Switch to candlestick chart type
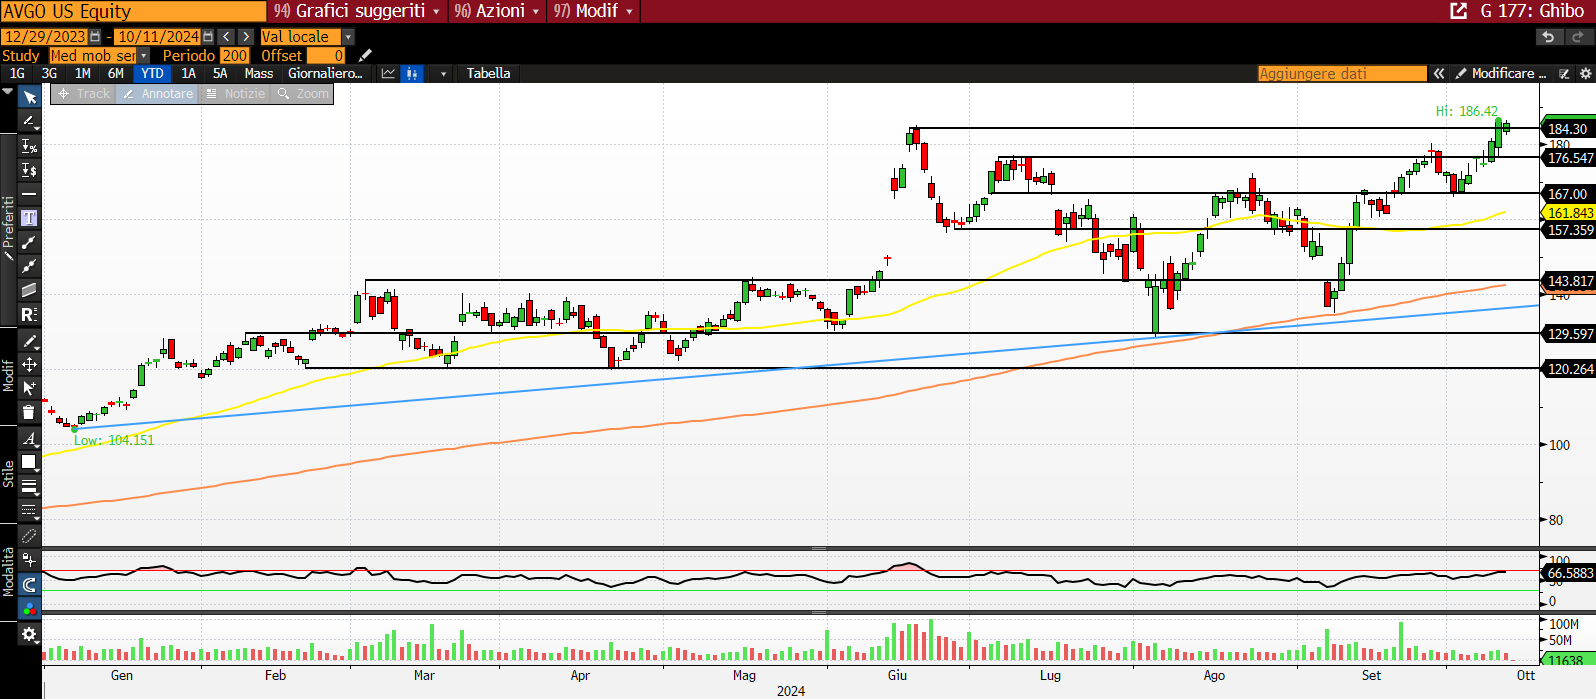The image size is (1596, 699). pos(411,73)
